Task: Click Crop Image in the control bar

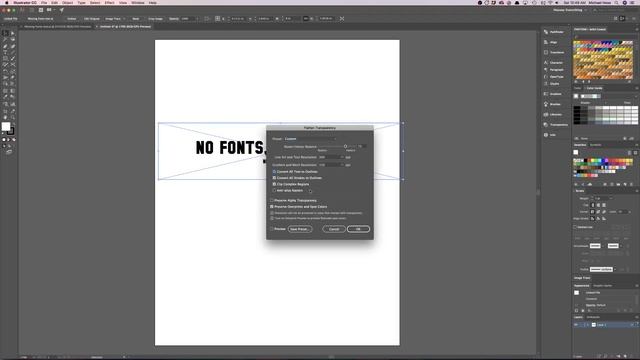Action: [x=155, y=19]
